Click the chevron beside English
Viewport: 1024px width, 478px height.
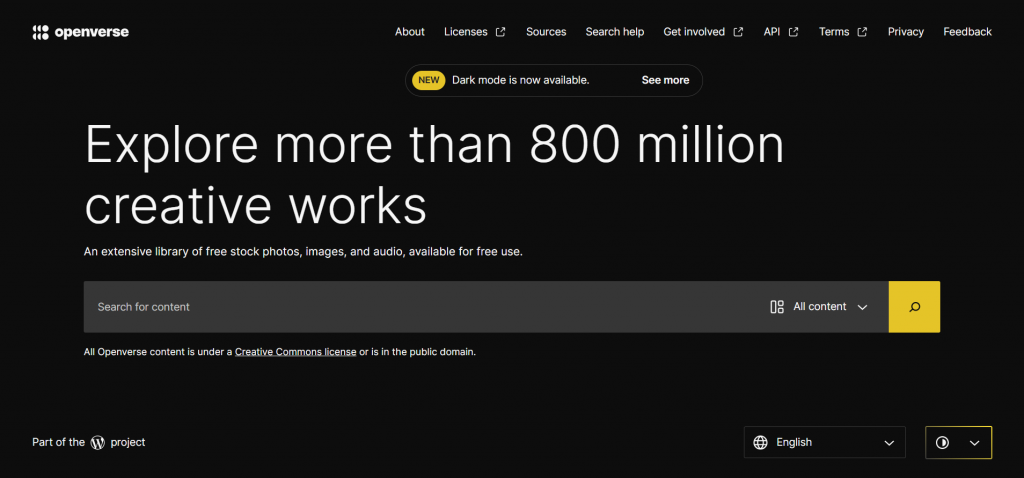(889, 443)
